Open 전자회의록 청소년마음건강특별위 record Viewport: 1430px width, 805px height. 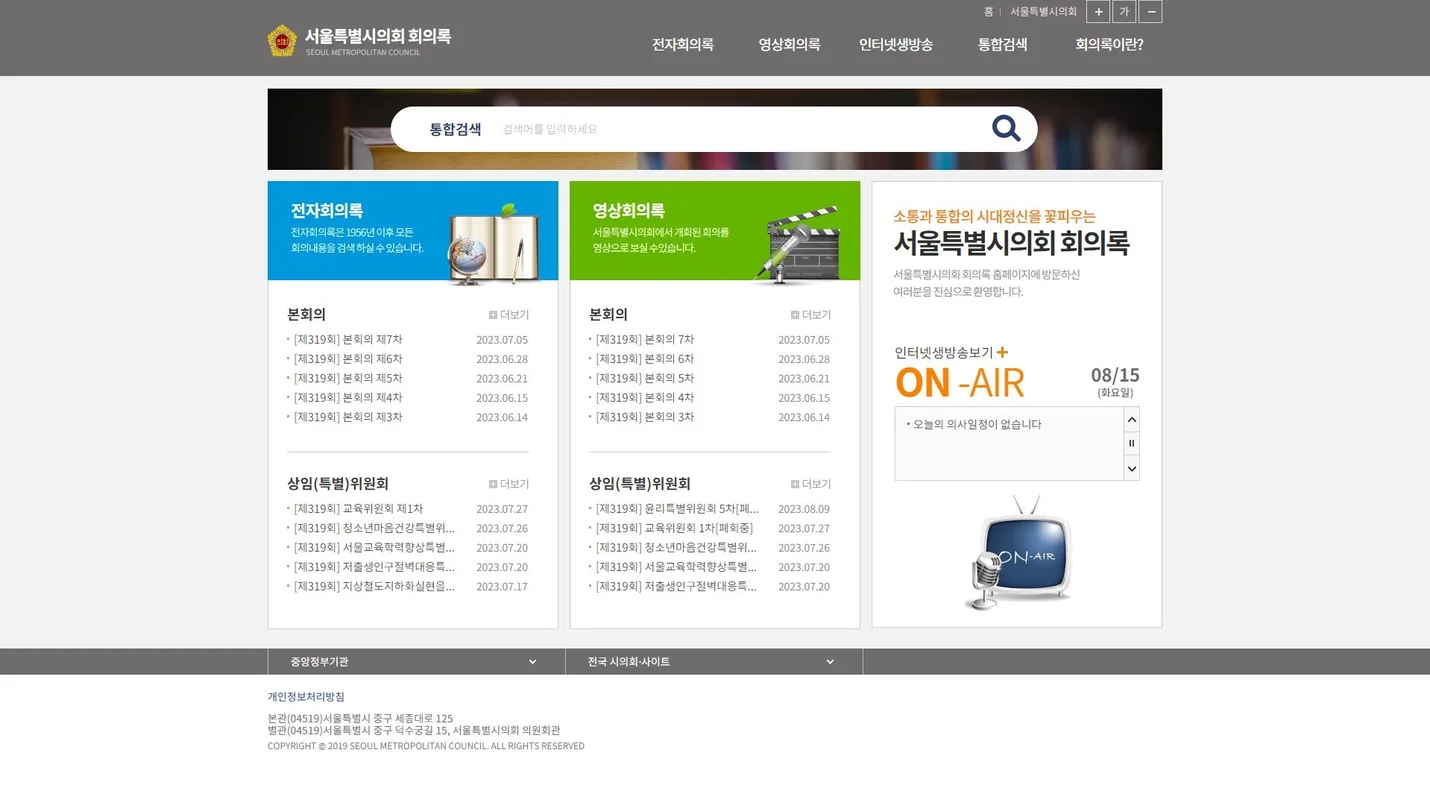(x=374, y=528)
